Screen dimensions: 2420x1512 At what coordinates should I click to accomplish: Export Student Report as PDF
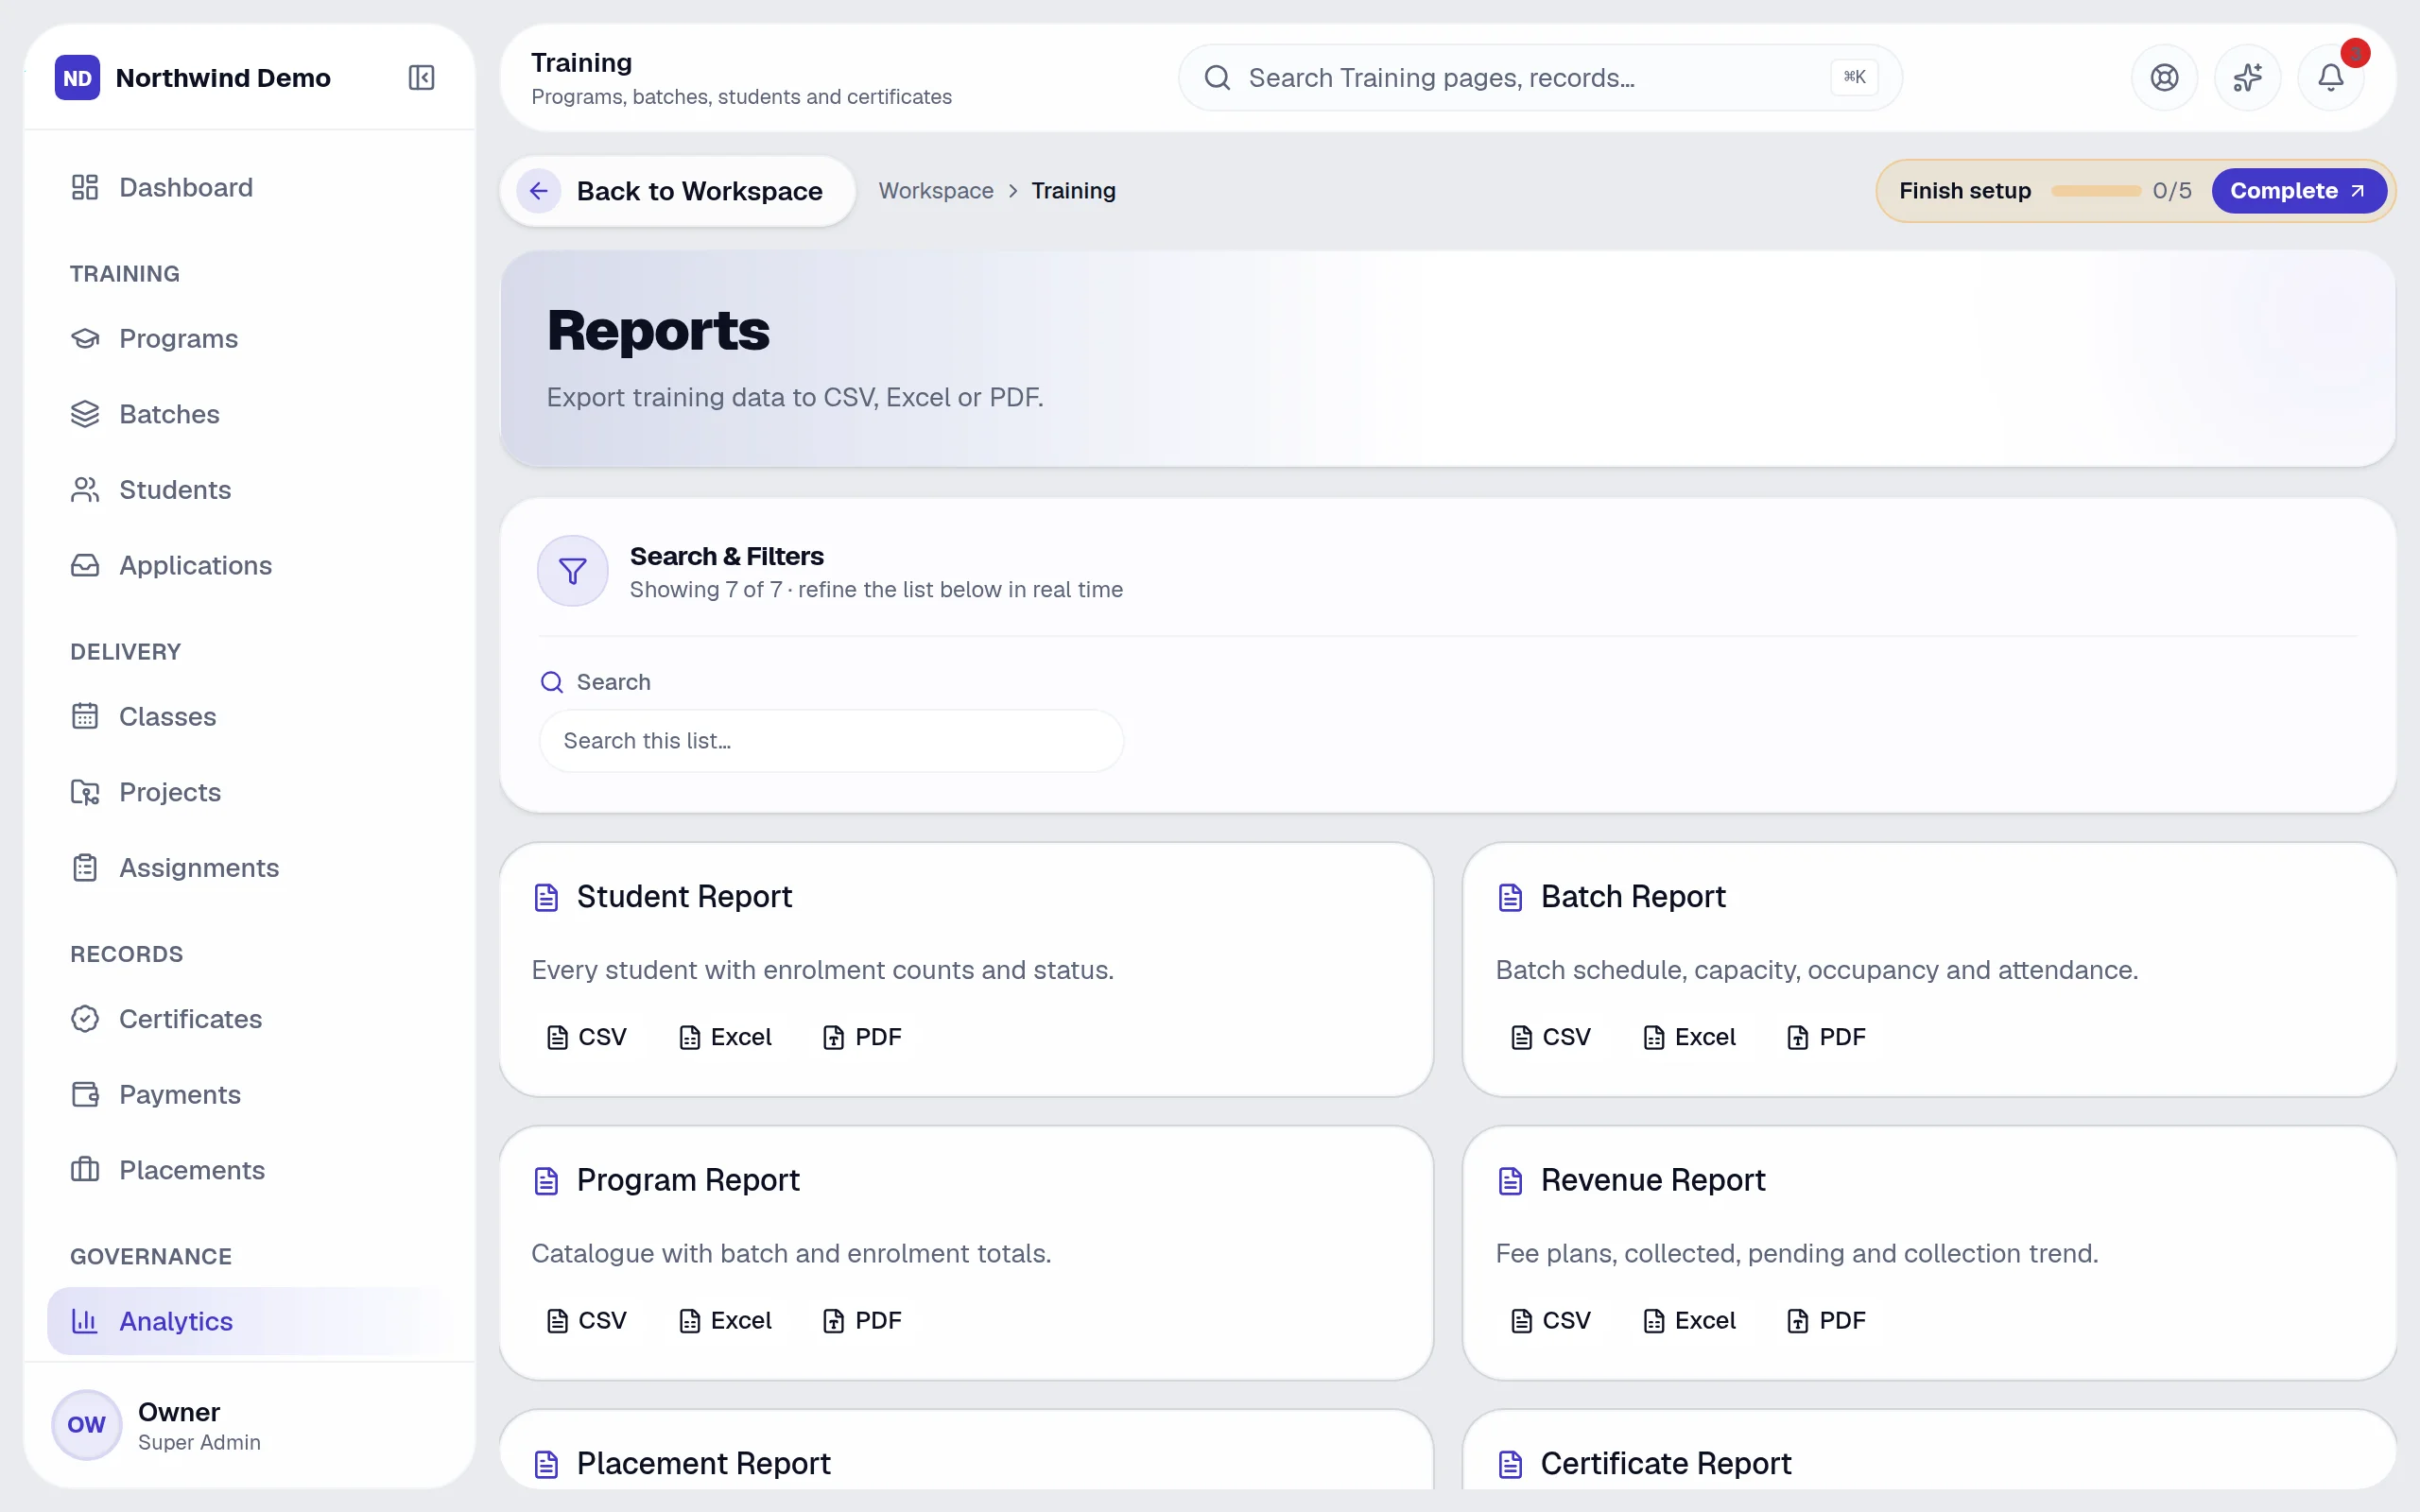click(x=861, y=1037)
